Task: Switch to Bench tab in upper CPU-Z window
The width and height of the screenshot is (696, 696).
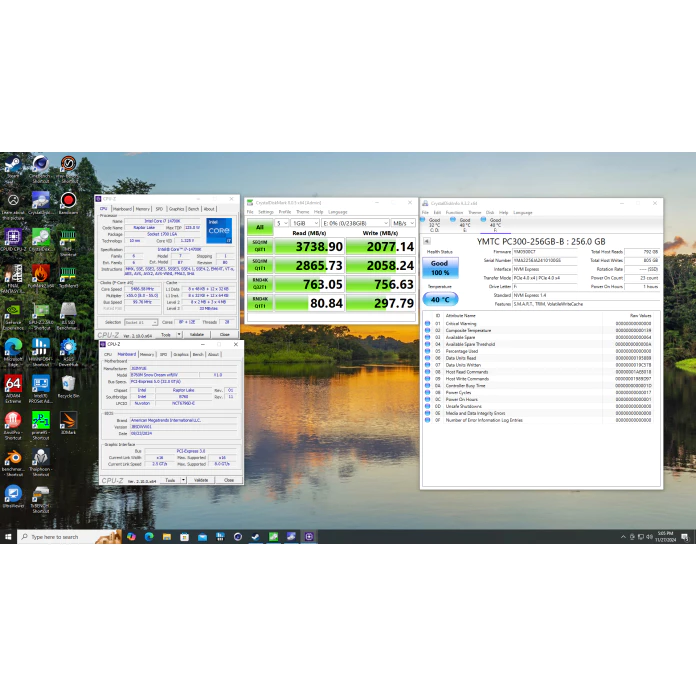Action: [194, 209]
